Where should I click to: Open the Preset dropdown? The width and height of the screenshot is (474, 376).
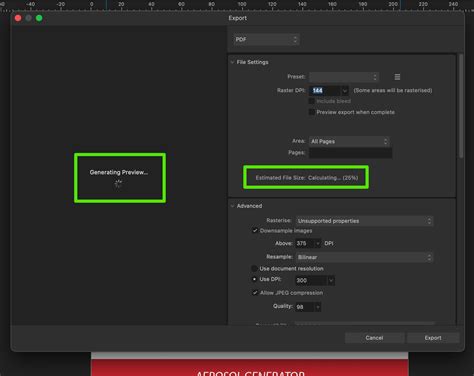(344, 77)
